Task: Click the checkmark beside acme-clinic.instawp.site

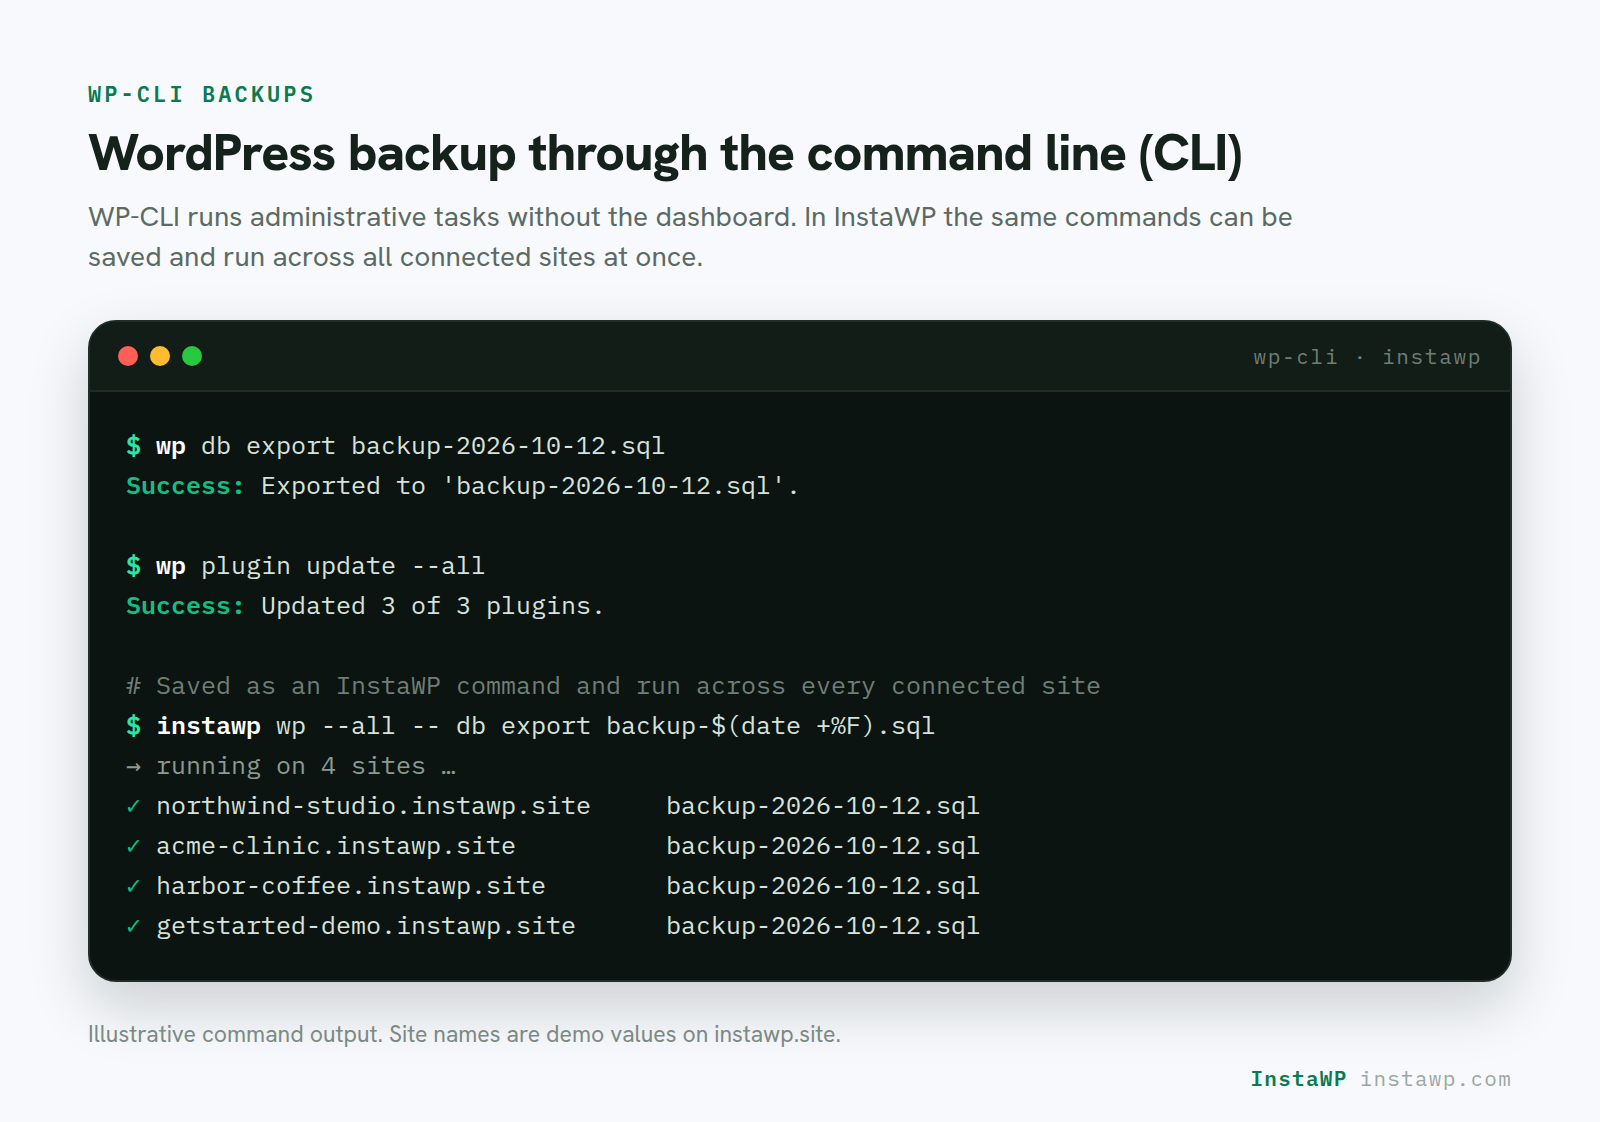Action: coord(133,846)
